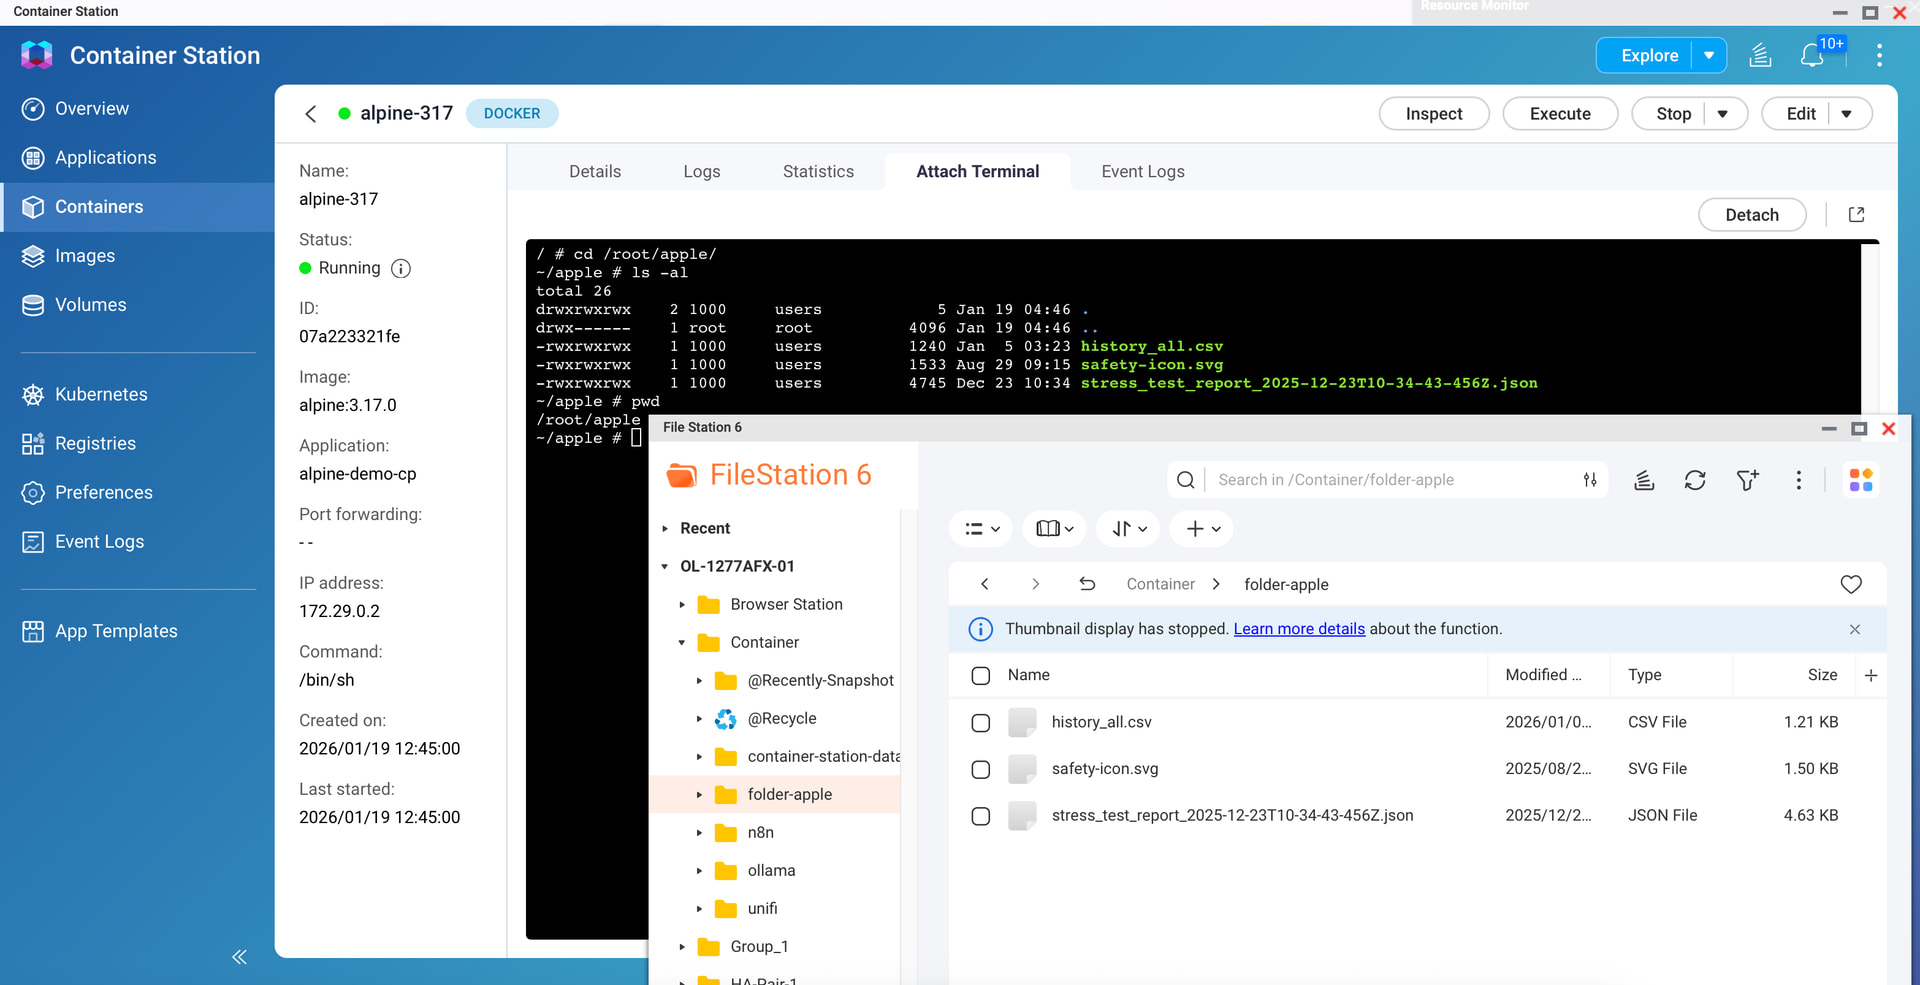
Task: Click the notifications bell icon
Action: 1812,56
